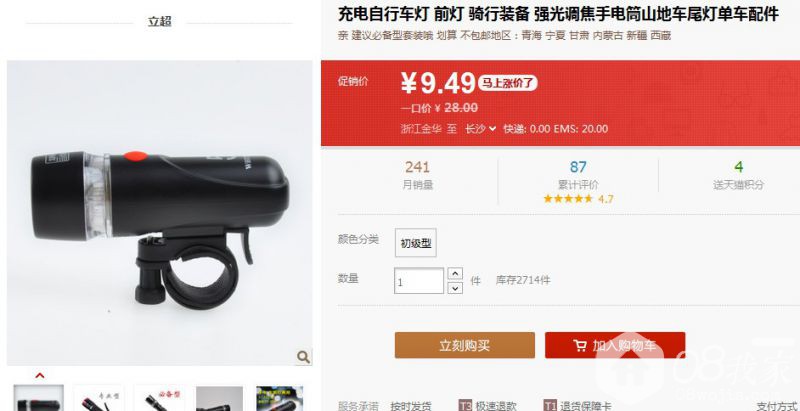Image resolution: width=800 pixels, height=411 pixels.
Task: Select the 初级型 color option
Action: 416,243
